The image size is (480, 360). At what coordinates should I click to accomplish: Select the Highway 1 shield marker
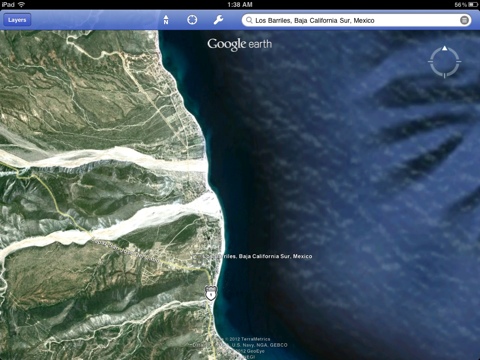tap(211, 293)
